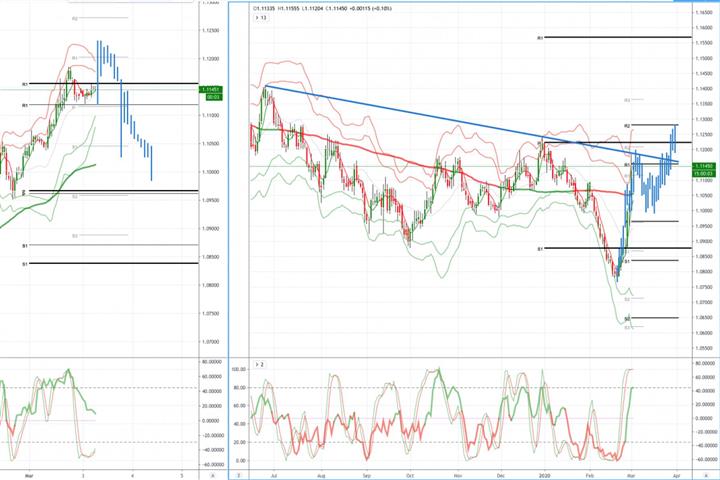Click the Mar label on left time axis
This screenshot has height=480, width=720.
[29, 476]
